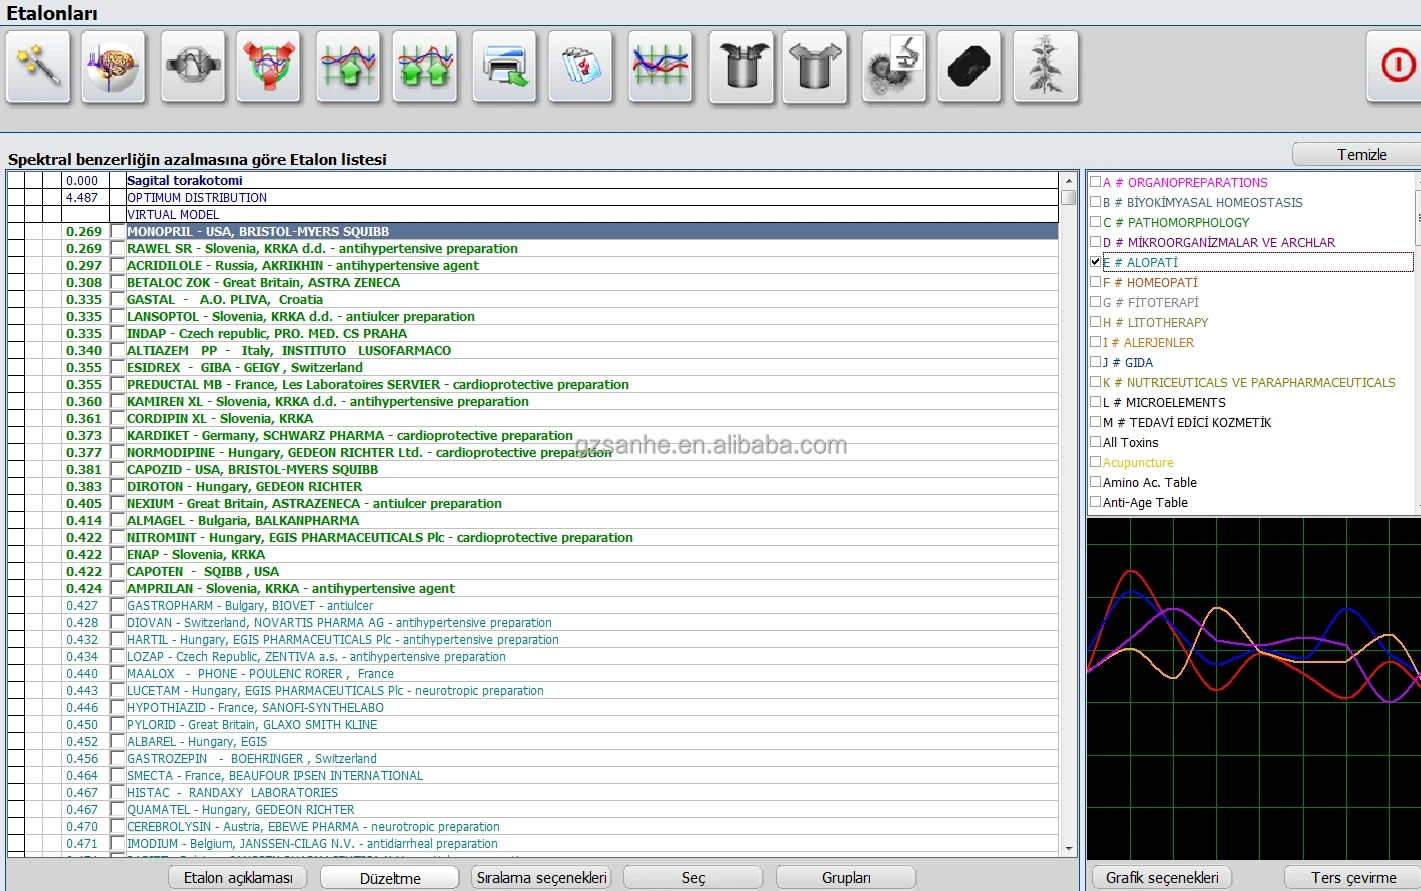Click the head model scanner icon
The height and width of the screenshot is (891, 1421).
[193, 66]
